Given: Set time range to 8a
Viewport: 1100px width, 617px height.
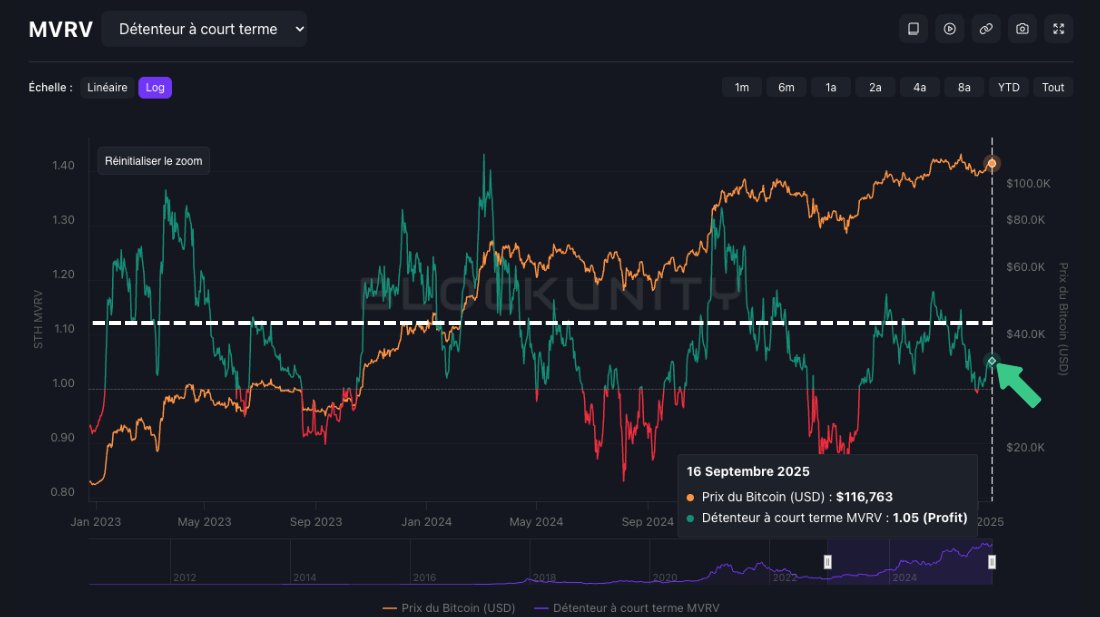Looking at the screenshot, I should click(x=965, y=88).
